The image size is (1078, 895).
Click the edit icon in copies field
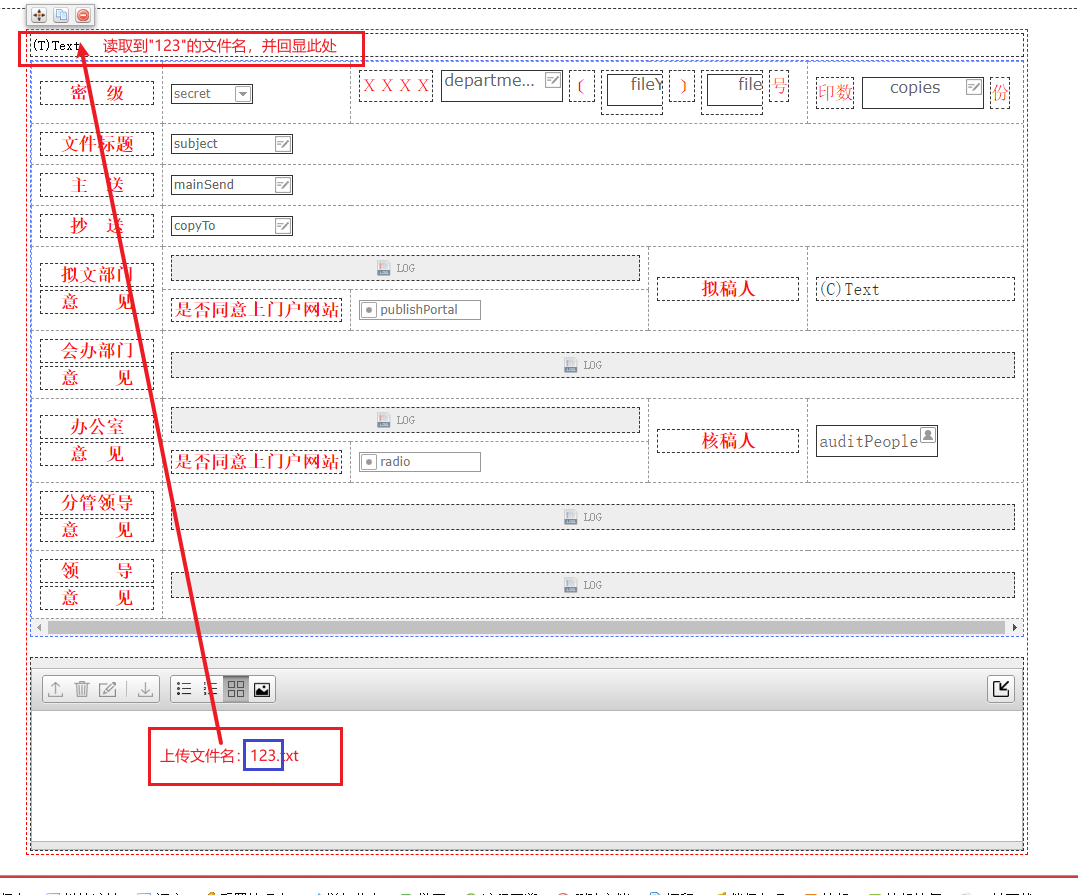point(974,87)
